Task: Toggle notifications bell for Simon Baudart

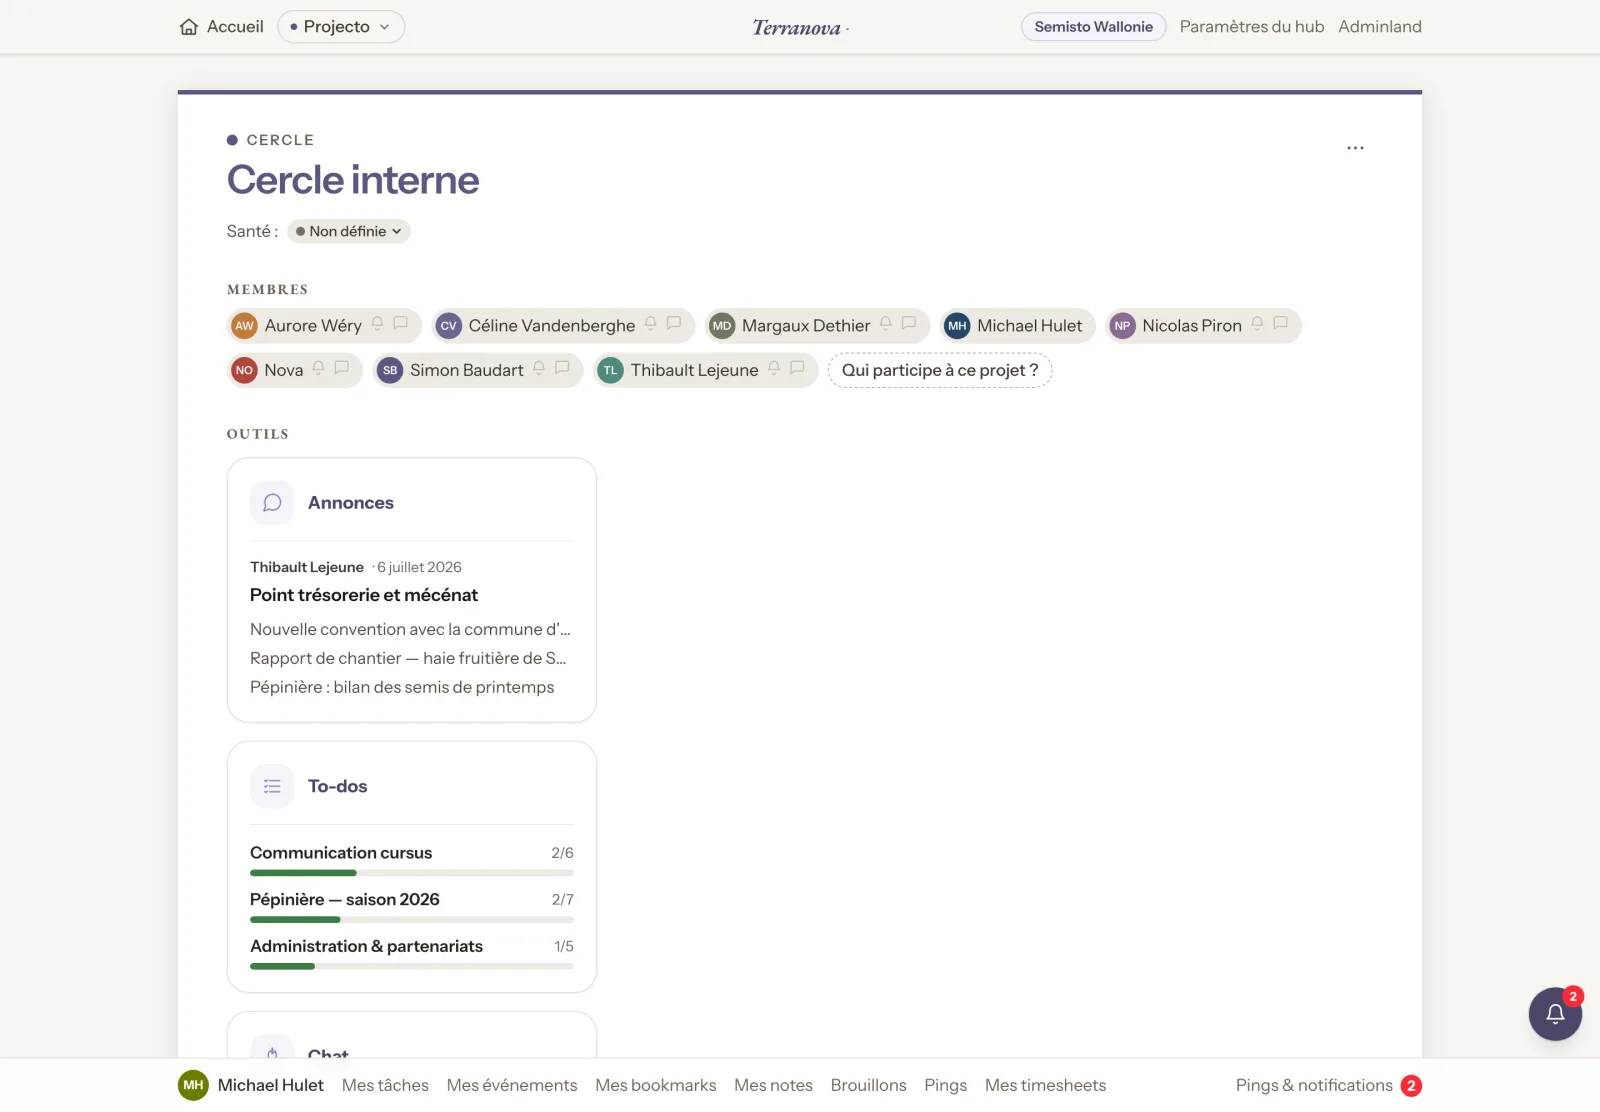Action: point(539,368)
